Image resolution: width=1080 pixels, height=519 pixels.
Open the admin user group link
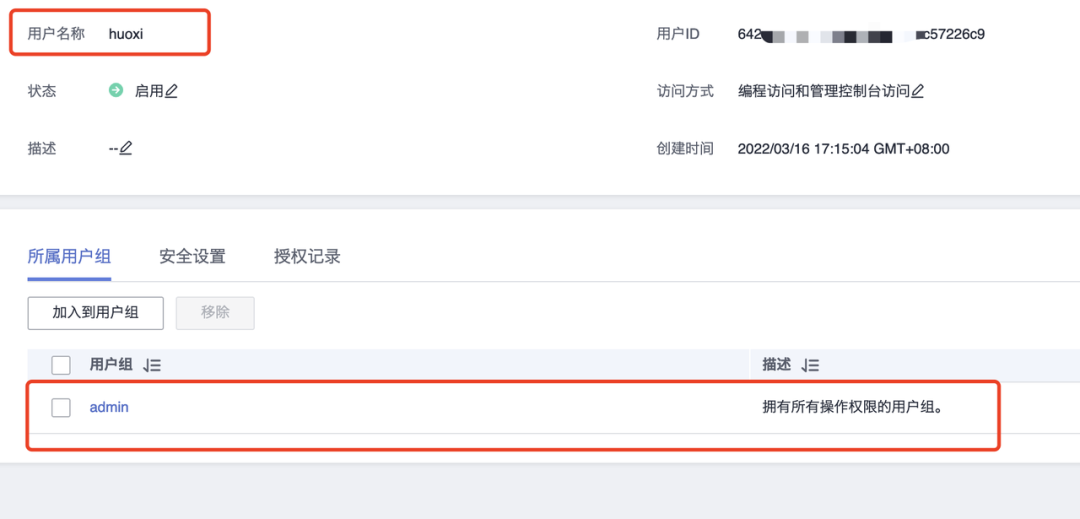[109, 407]
